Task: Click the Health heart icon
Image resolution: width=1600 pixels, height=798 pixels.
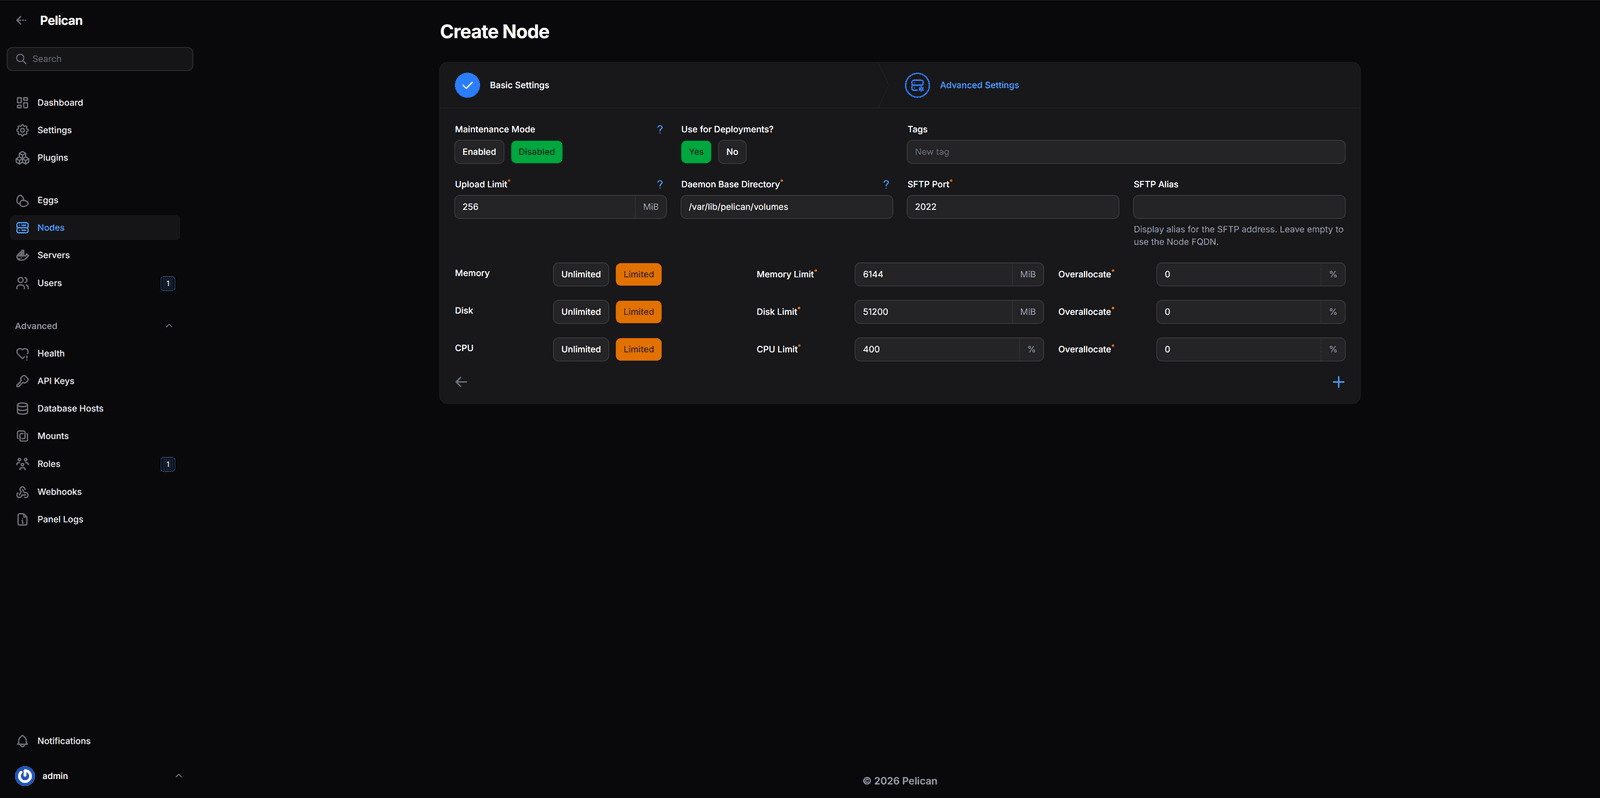Action: point(22,354)
